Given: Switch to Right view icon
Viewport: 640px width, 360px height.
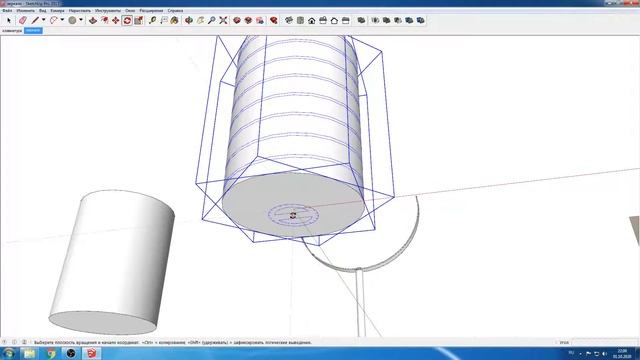Looking at the screenshot, I should [x=323, y=20].
